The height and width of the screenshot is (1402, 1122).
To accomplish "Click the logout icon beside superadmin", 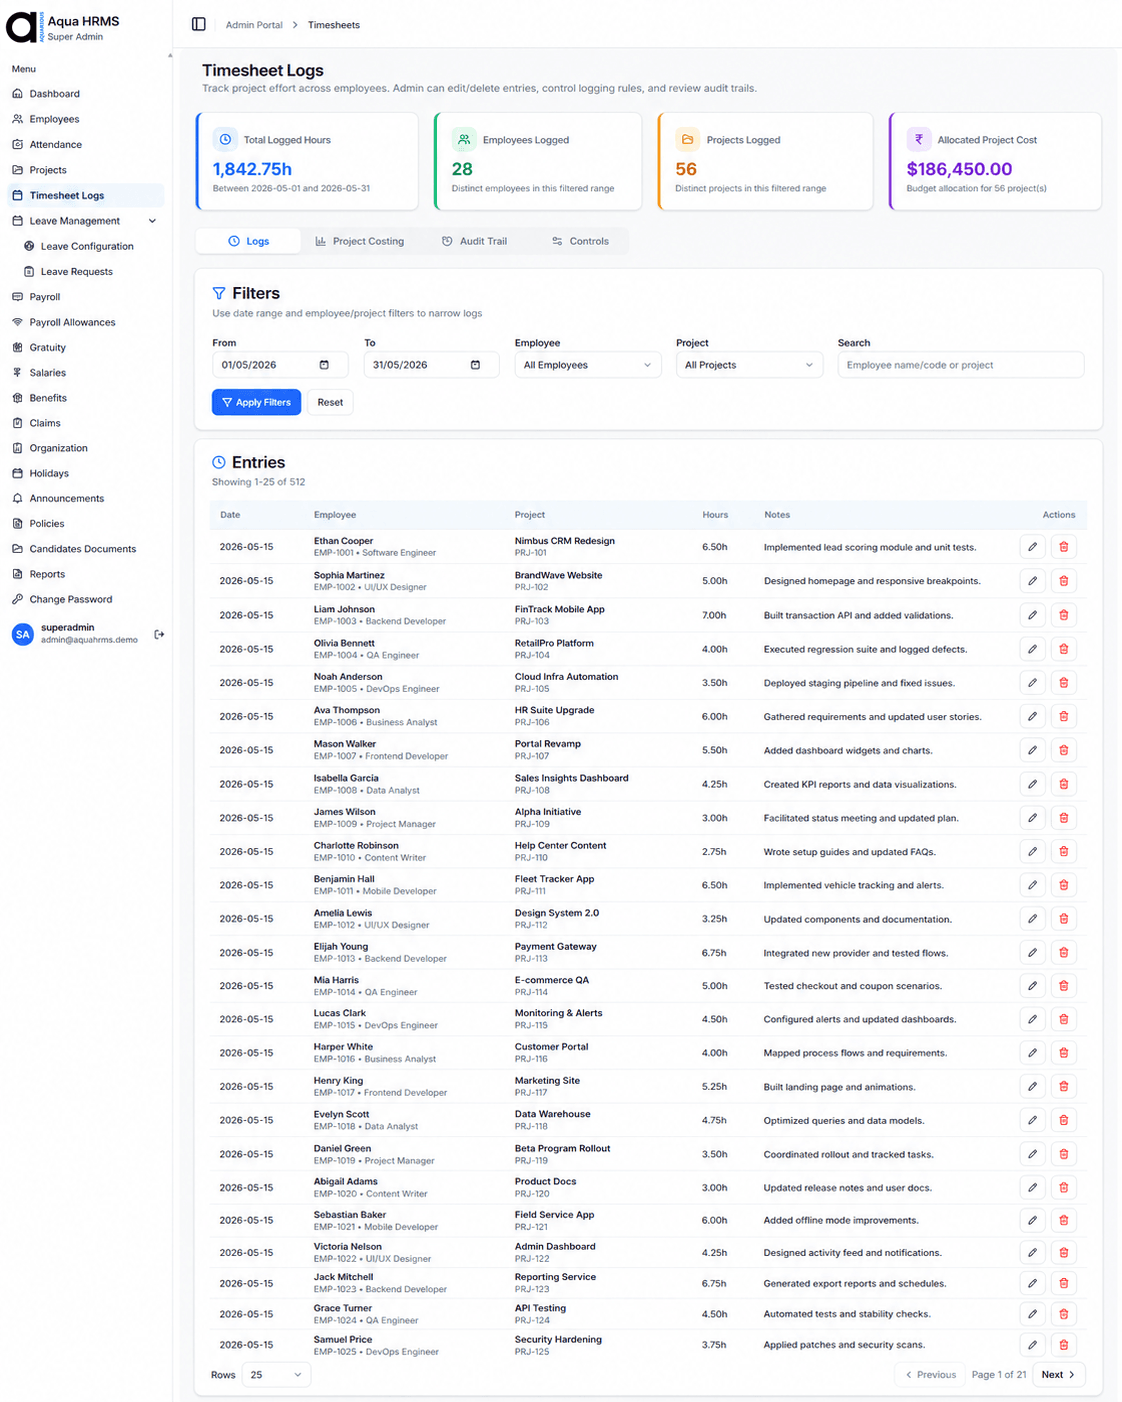I will (x=159, y=634).
